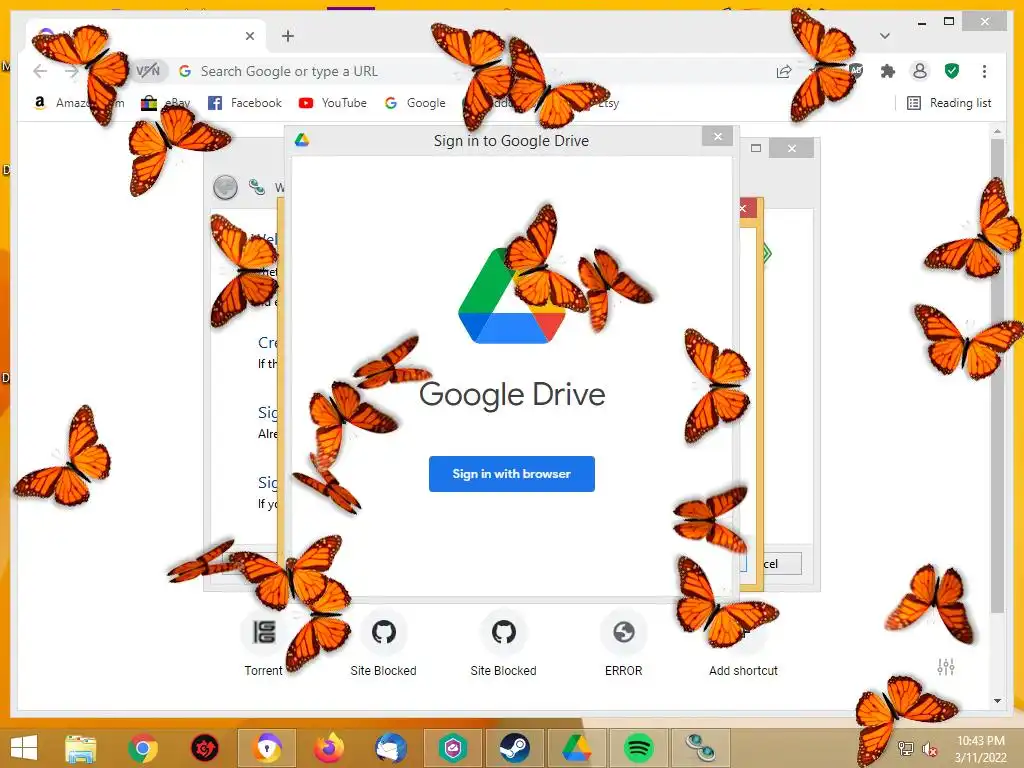Viewport: 1024px width, 768px height.
Task: Click the browser vertical scrollbar
Action: 997,376
